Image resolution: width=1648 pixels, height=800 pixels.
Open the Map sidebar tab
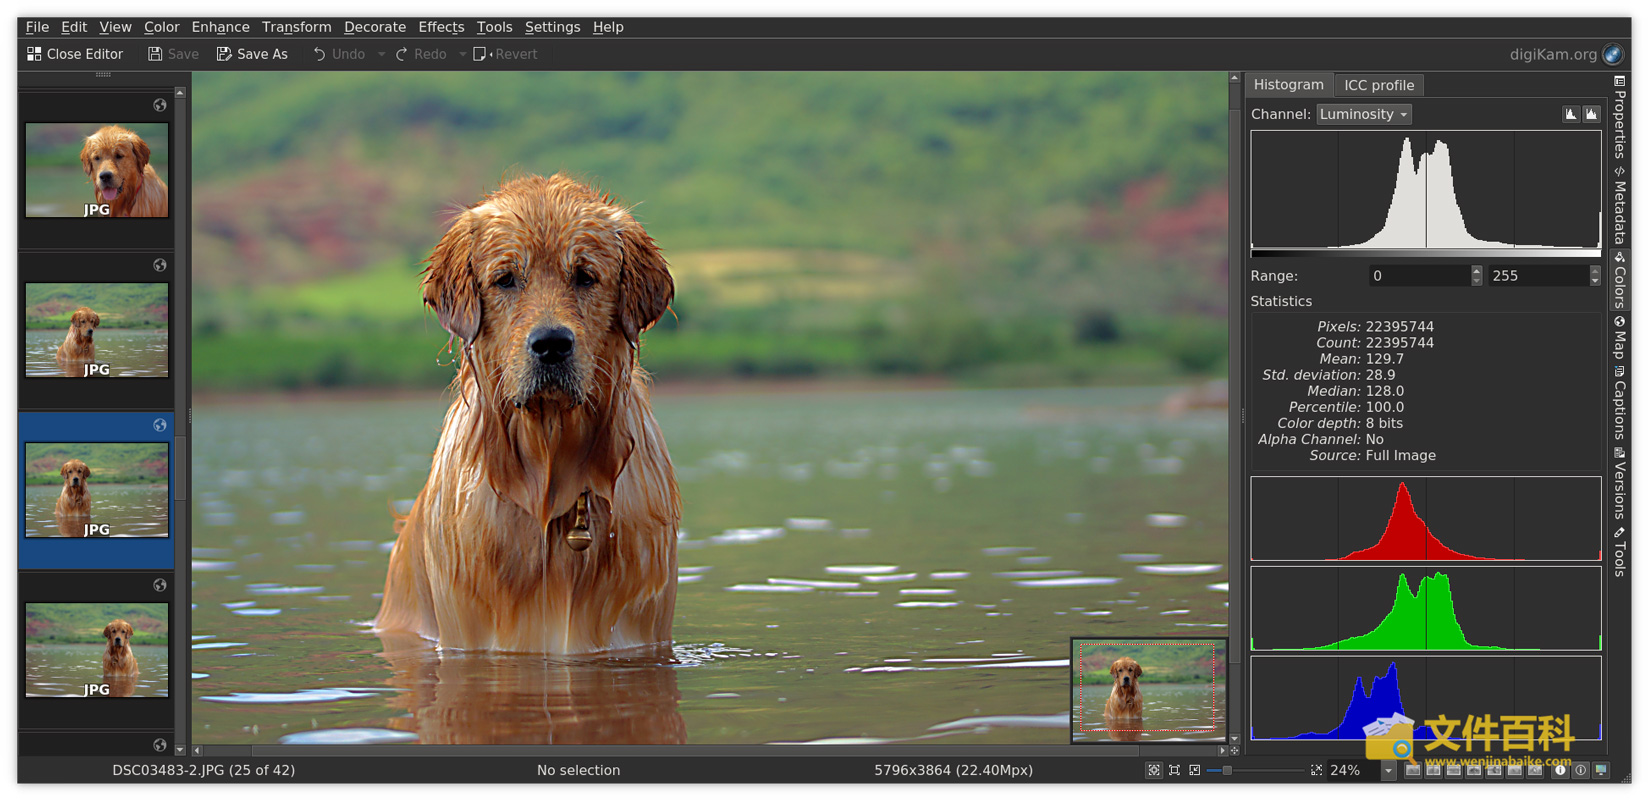click(1620, 338)
